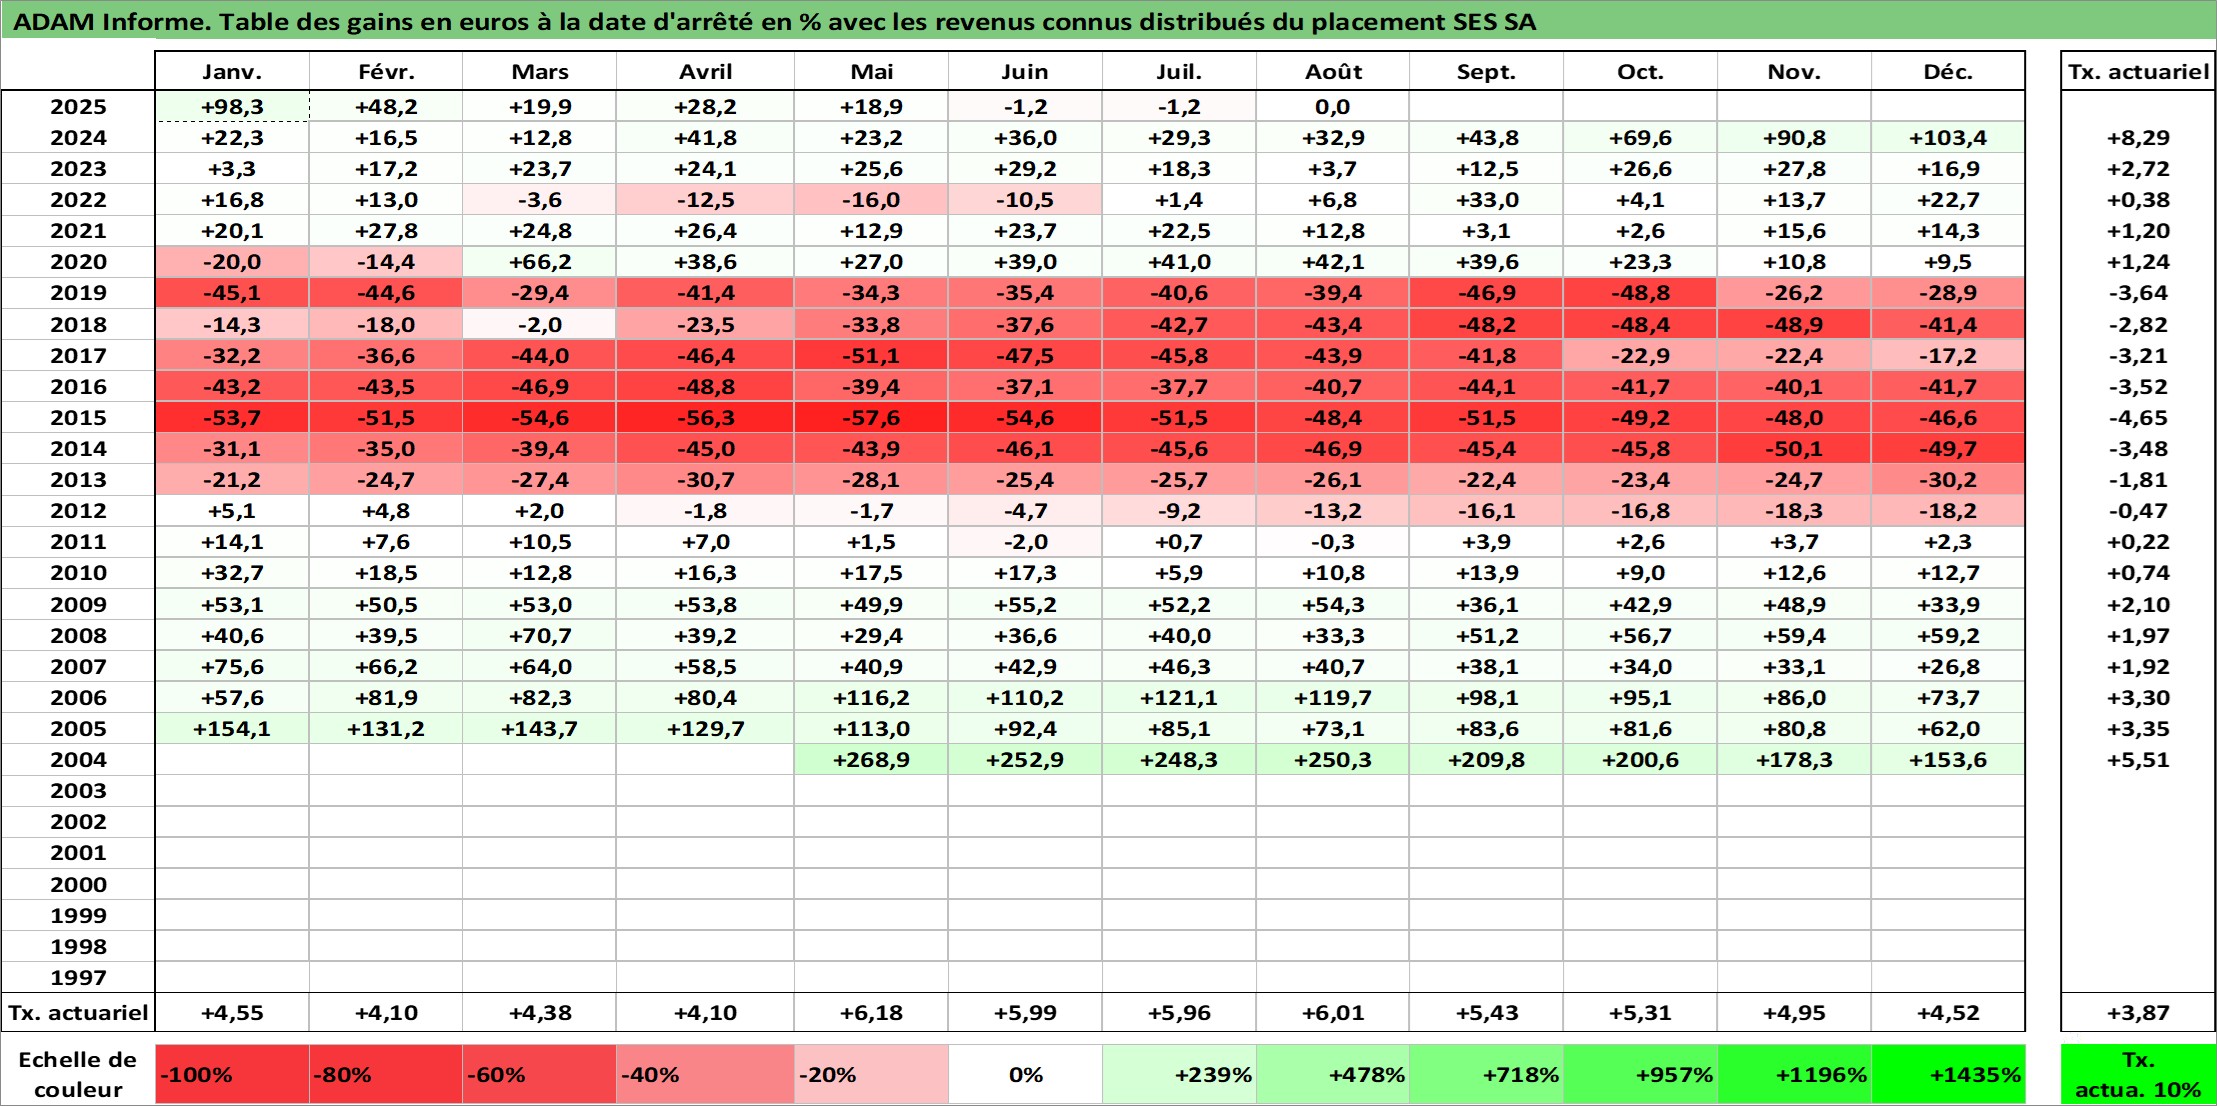
Task: Click the Juil. column header
Action: click(1179, 71)
